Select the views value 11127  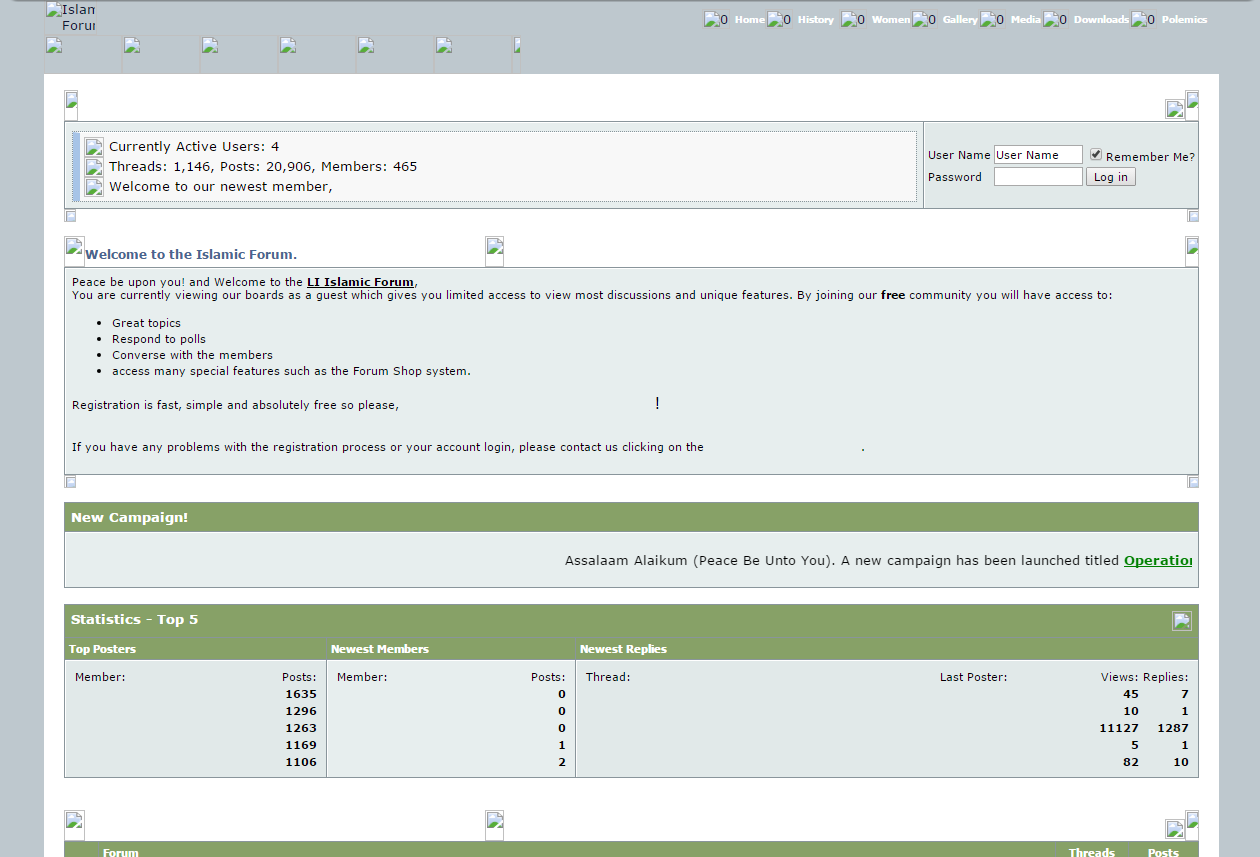[x=1119, y=728]
